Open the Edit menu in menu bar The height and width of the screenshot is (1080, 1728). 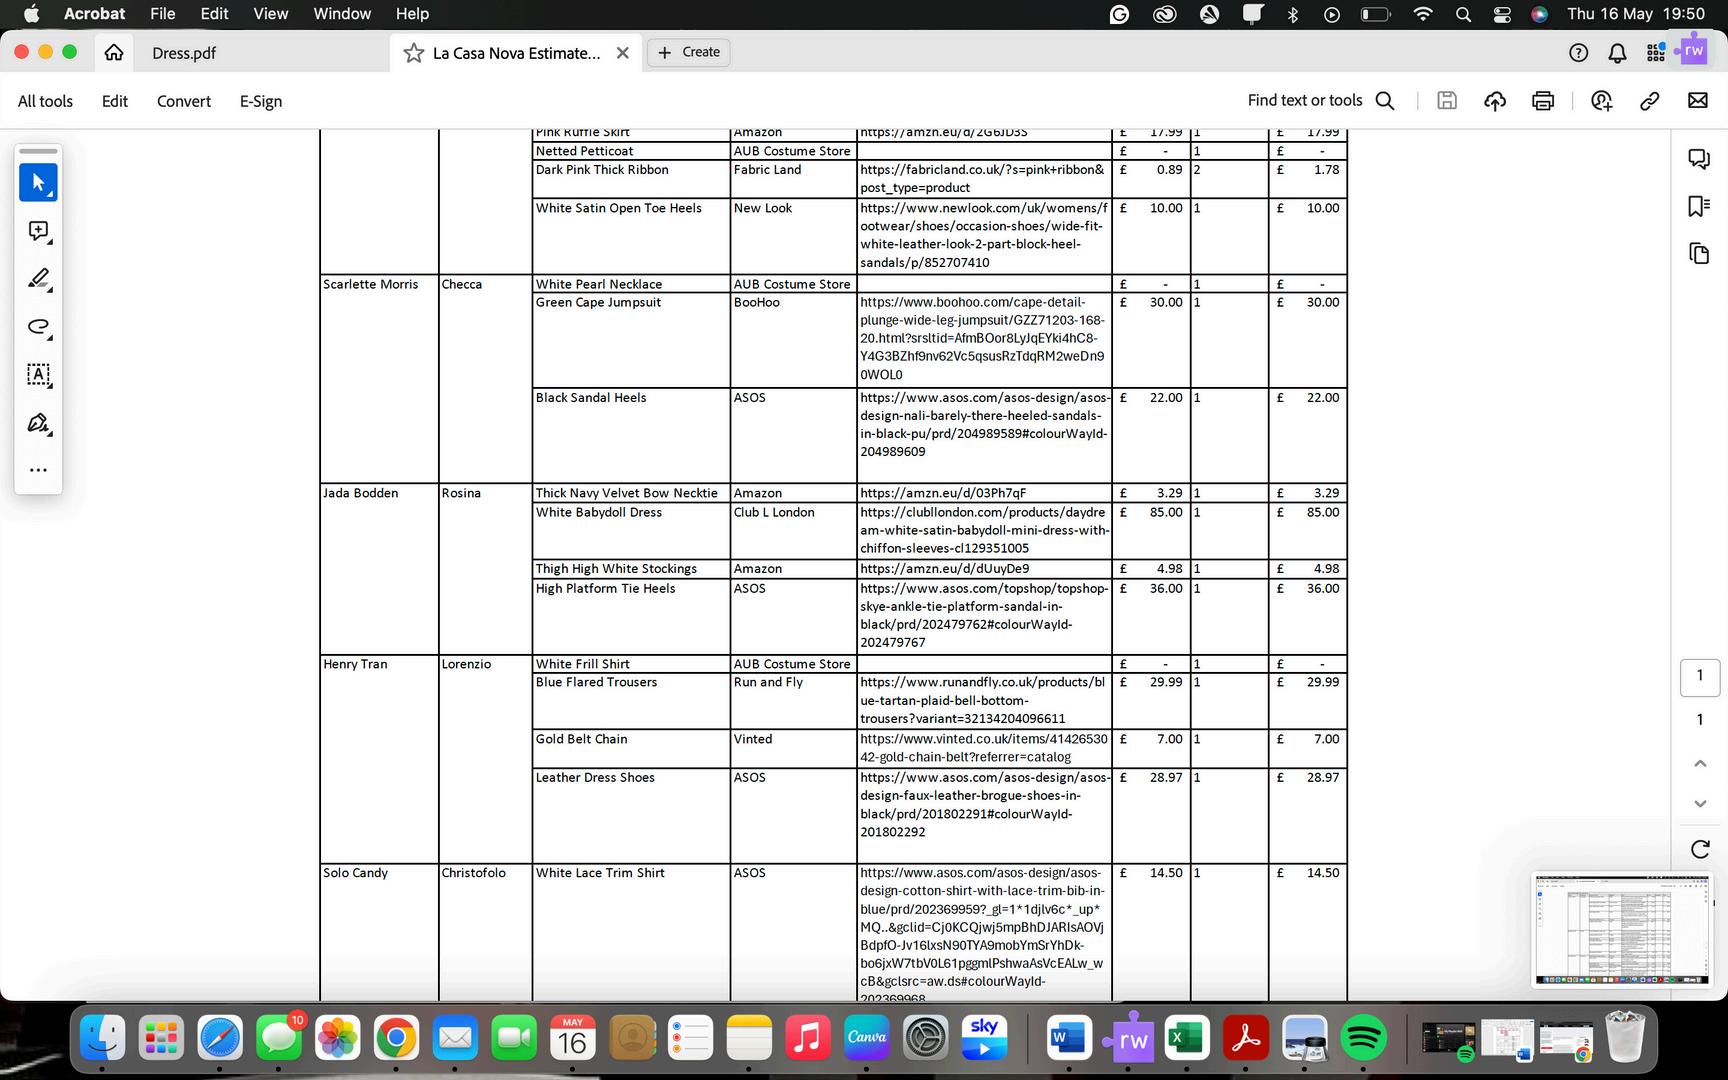214,14
